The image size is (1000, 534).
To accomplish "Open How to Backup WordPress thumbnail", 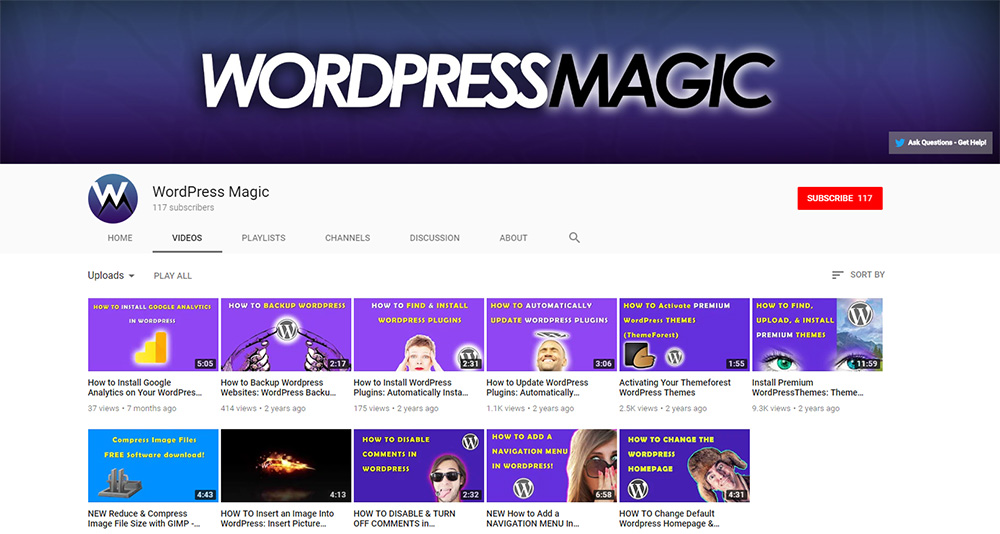I will pyautogui.click(x=286, y=334).
